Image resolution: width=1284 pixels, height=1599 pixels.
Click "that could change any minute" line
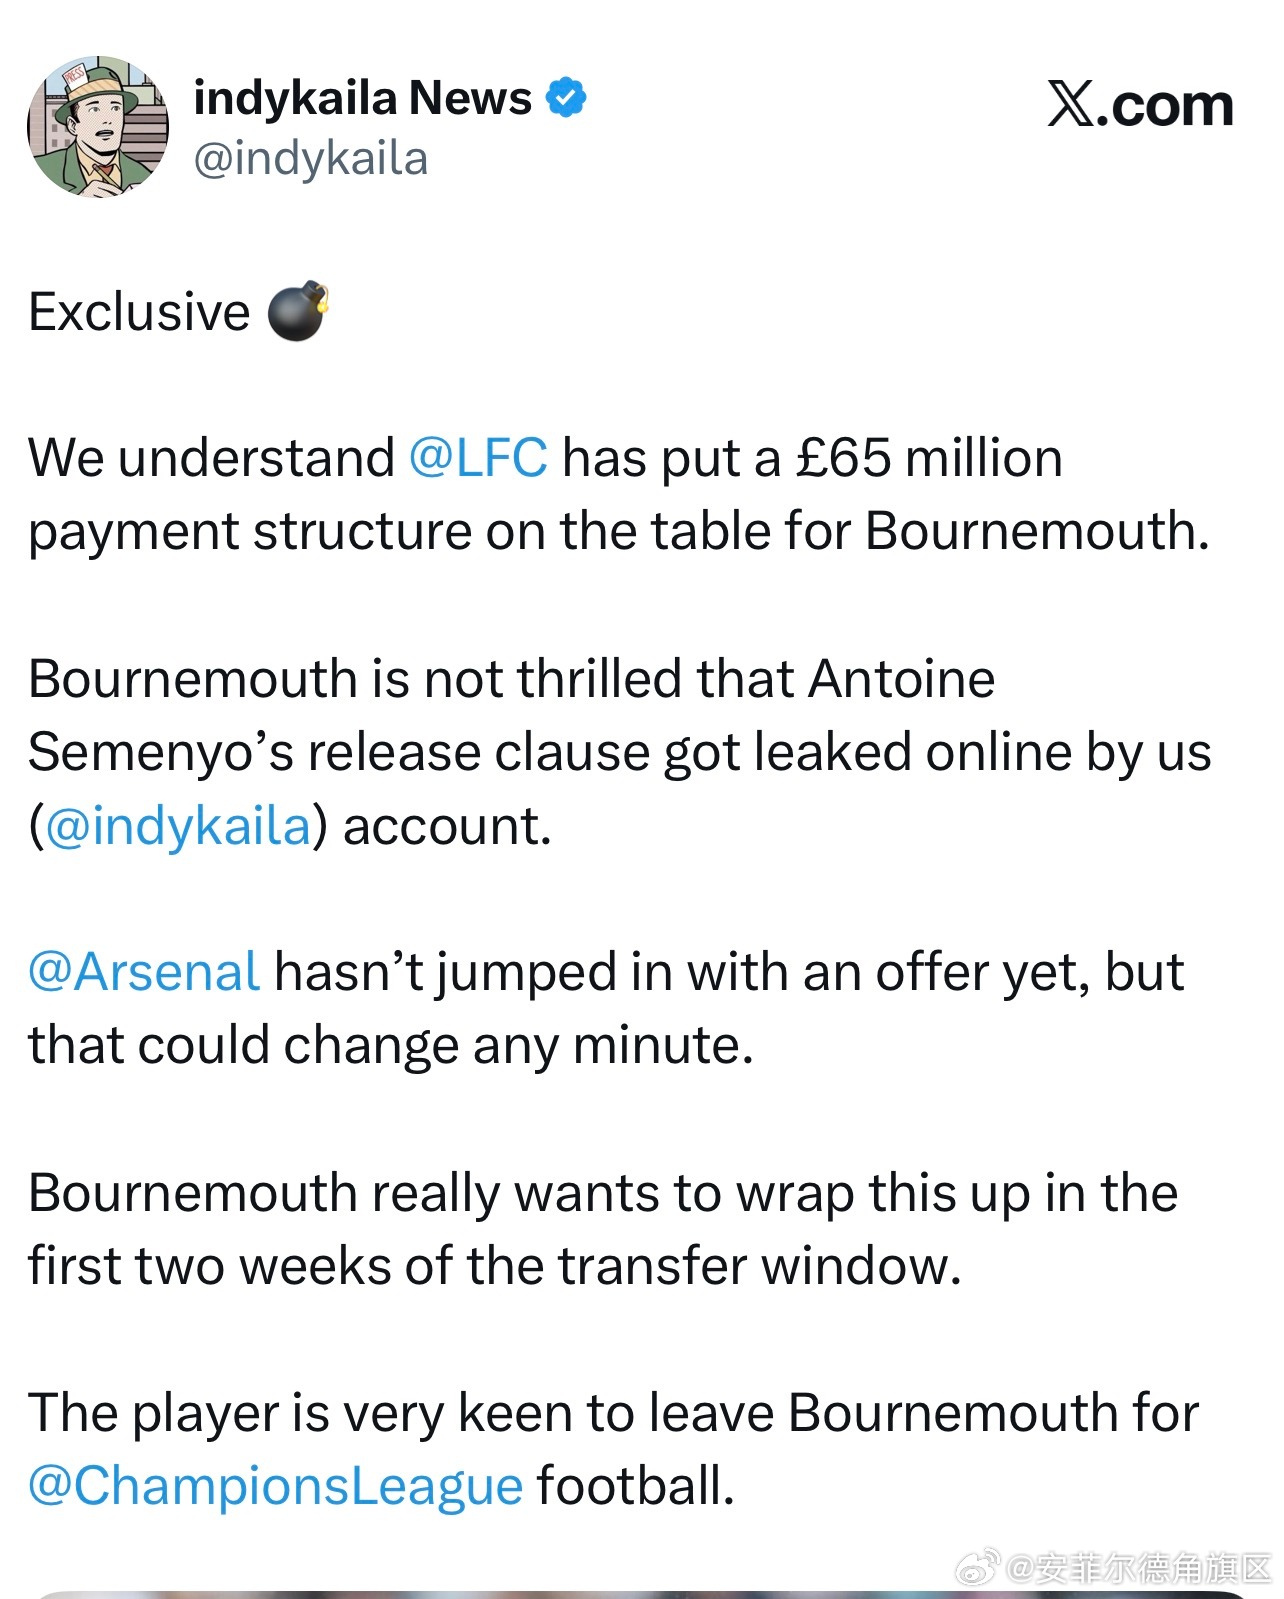(x=390, y=1045)
